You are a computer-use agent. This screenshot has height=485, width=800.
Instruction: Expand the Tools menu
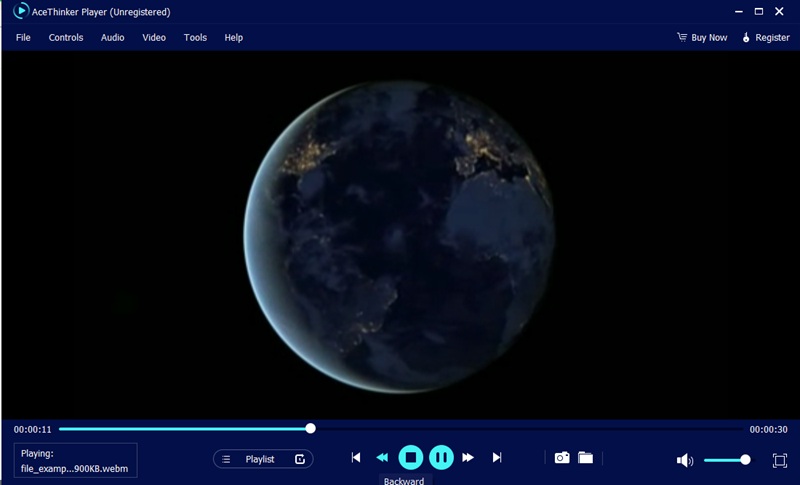(195, 38)
